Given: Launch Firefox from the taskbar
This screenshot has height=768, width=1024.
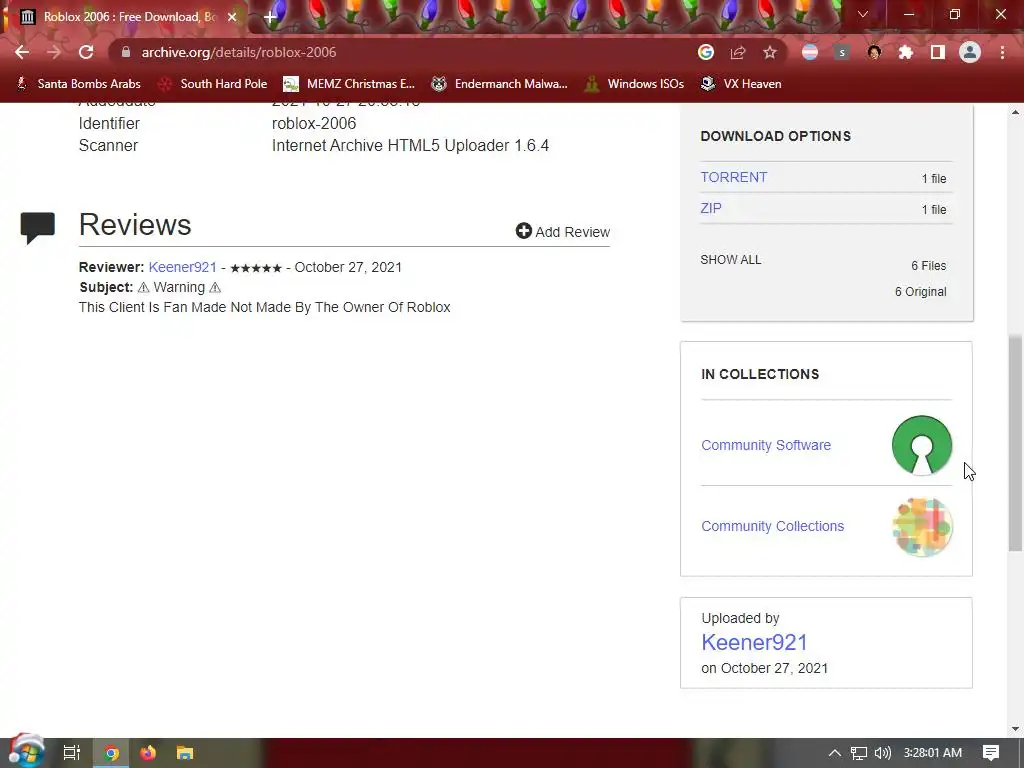Looking at the screenshot, I should tap(148, 753).
